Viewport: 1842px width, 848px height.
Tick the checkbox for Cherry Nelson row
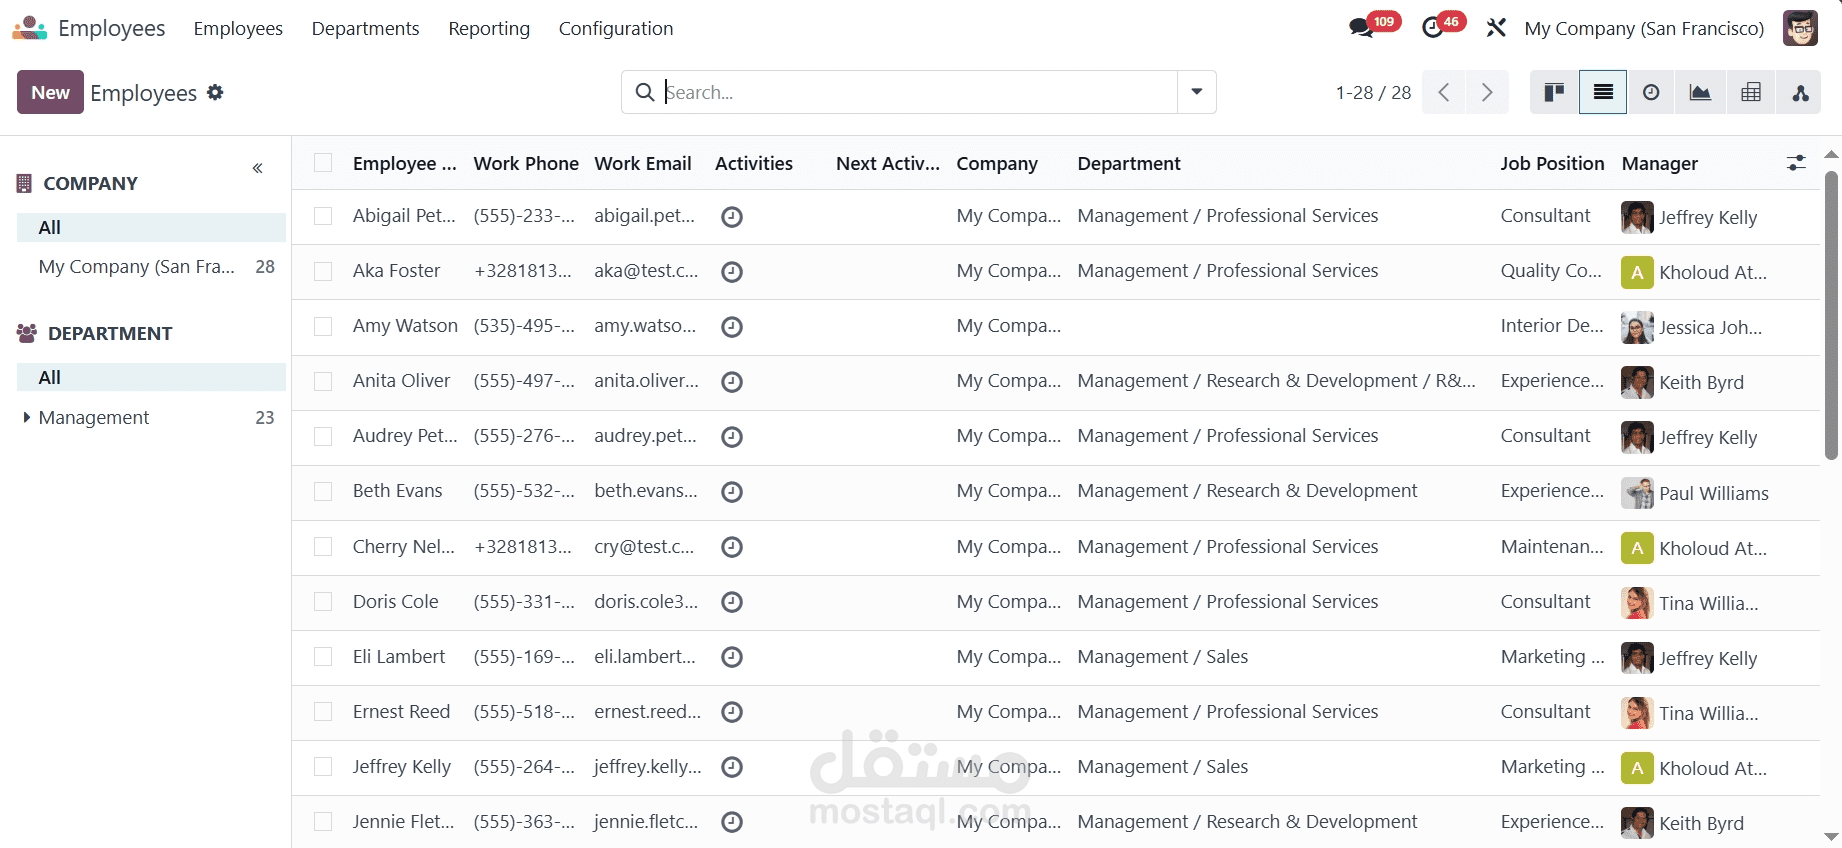point(323,546)
